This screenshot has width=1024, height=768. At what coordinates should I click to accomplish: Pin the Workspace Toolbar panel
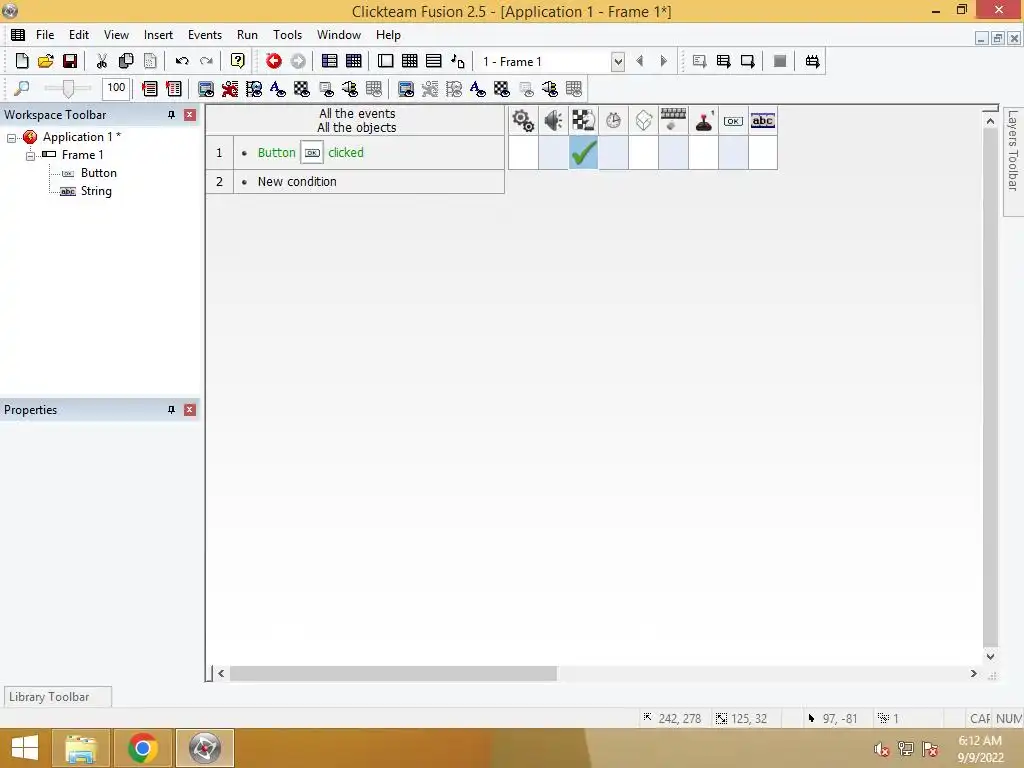click(171, 115)
